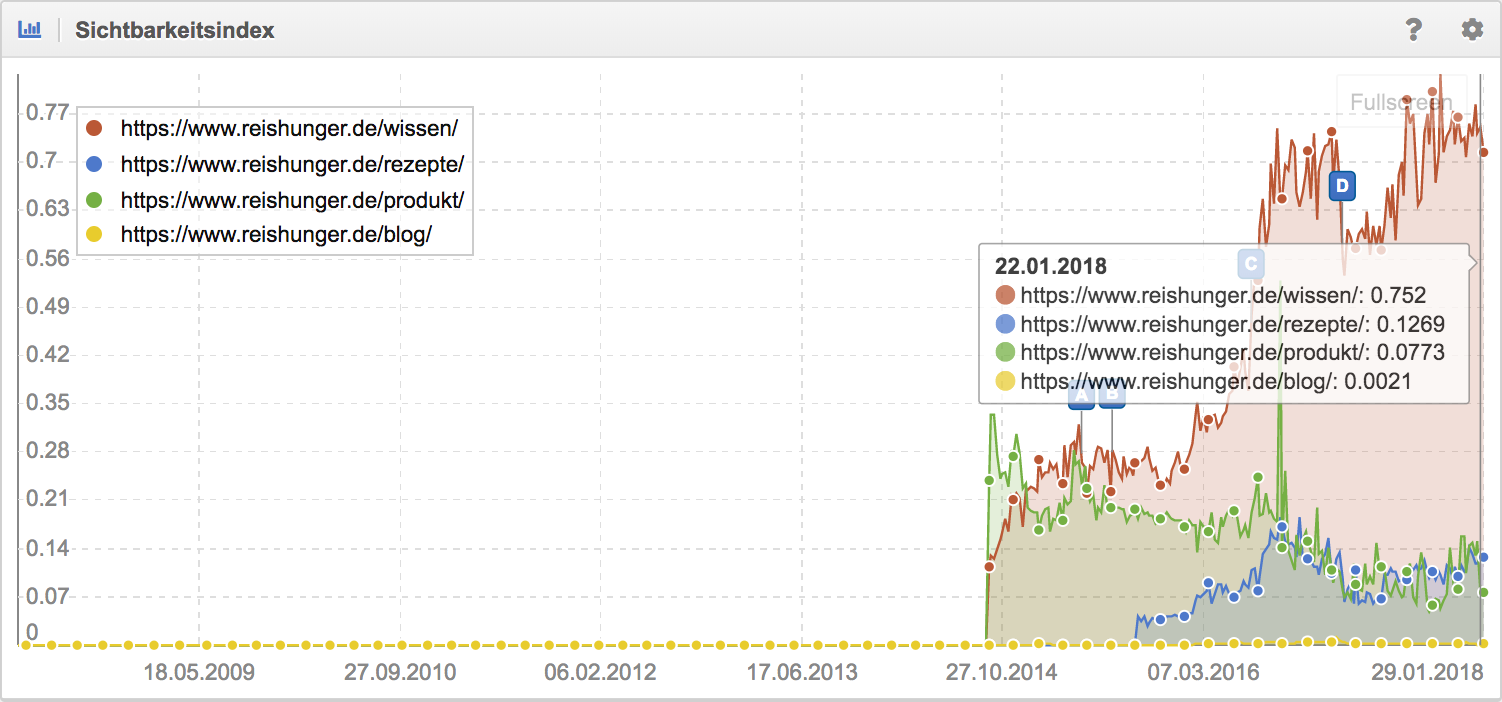Toggle the /wissen/ series in legend
This screenshot has height=702, width=1502.
(289, 128)
